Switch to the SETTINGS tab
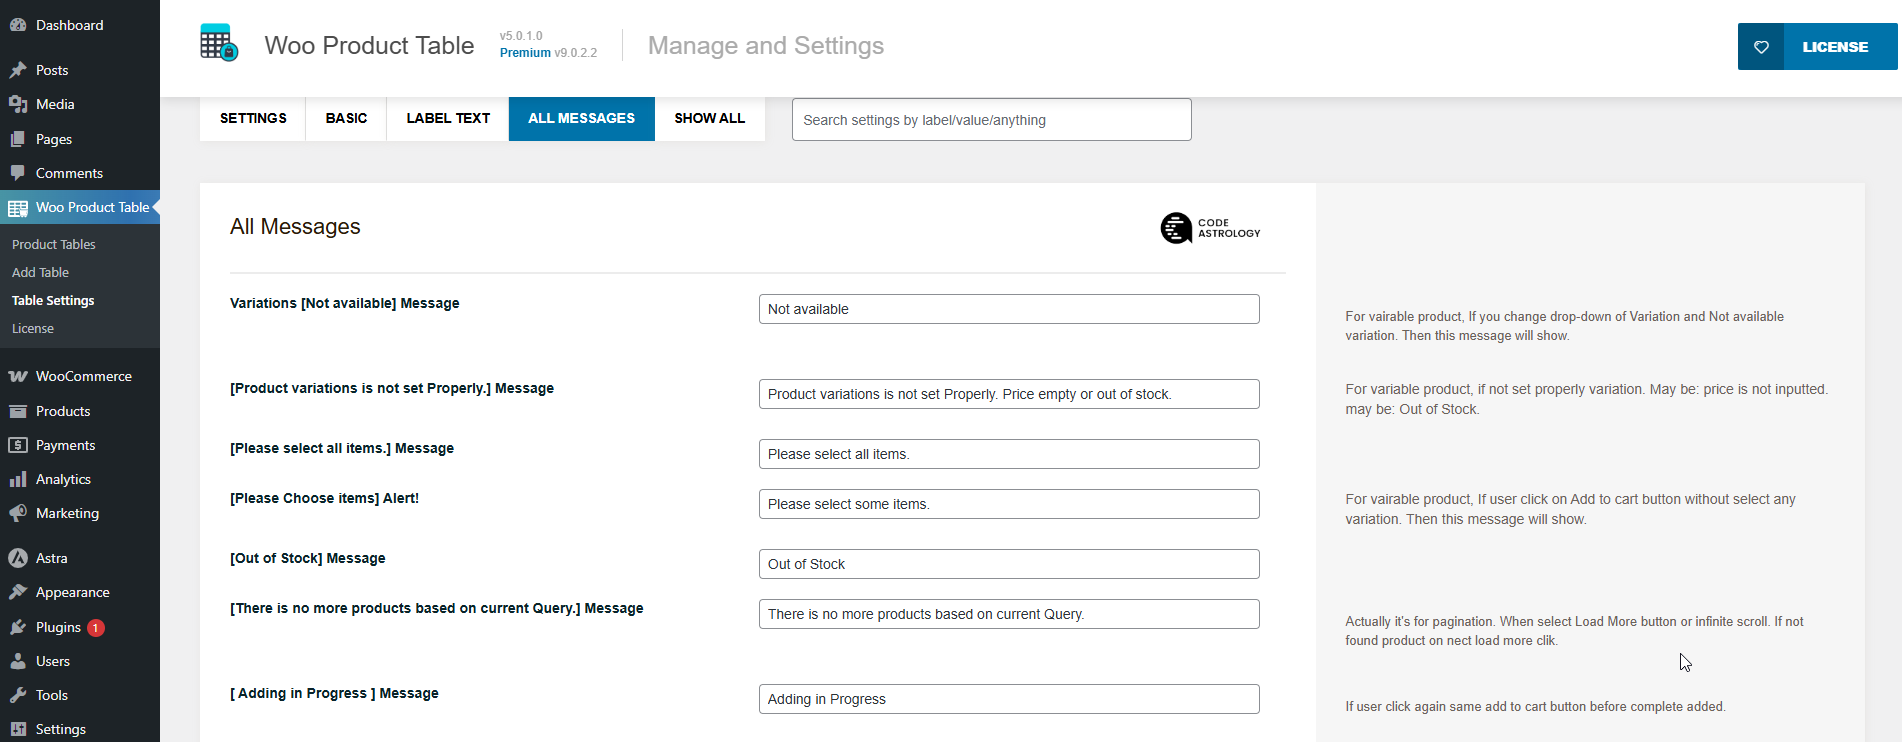Viewport: 1902px width, 742px height. [253, 118]
